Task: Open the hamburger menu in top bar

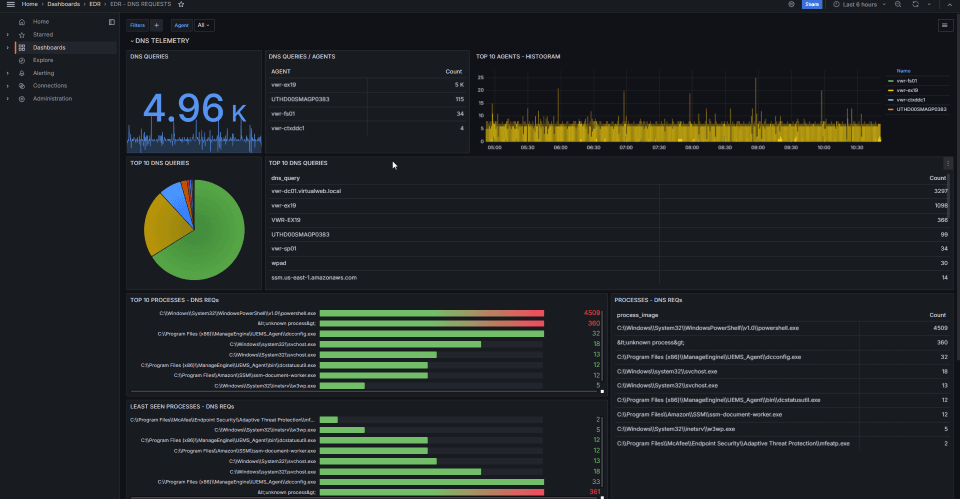Action: point(9,4)
